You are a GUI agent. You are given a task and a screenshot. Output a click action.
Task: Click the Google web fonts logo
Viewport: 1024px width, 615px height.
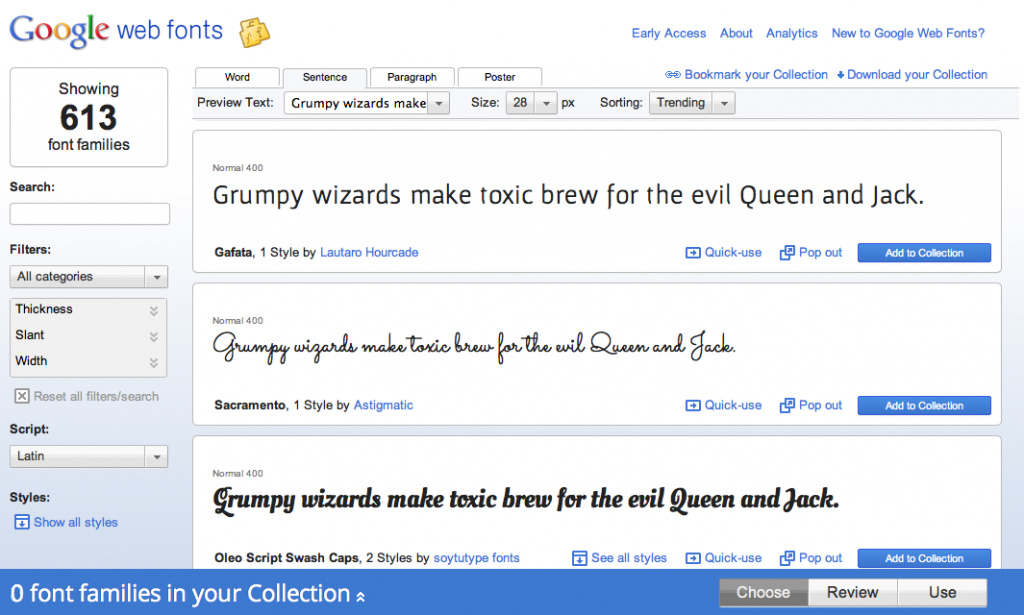pyautogui.click(x=116, y=31)
